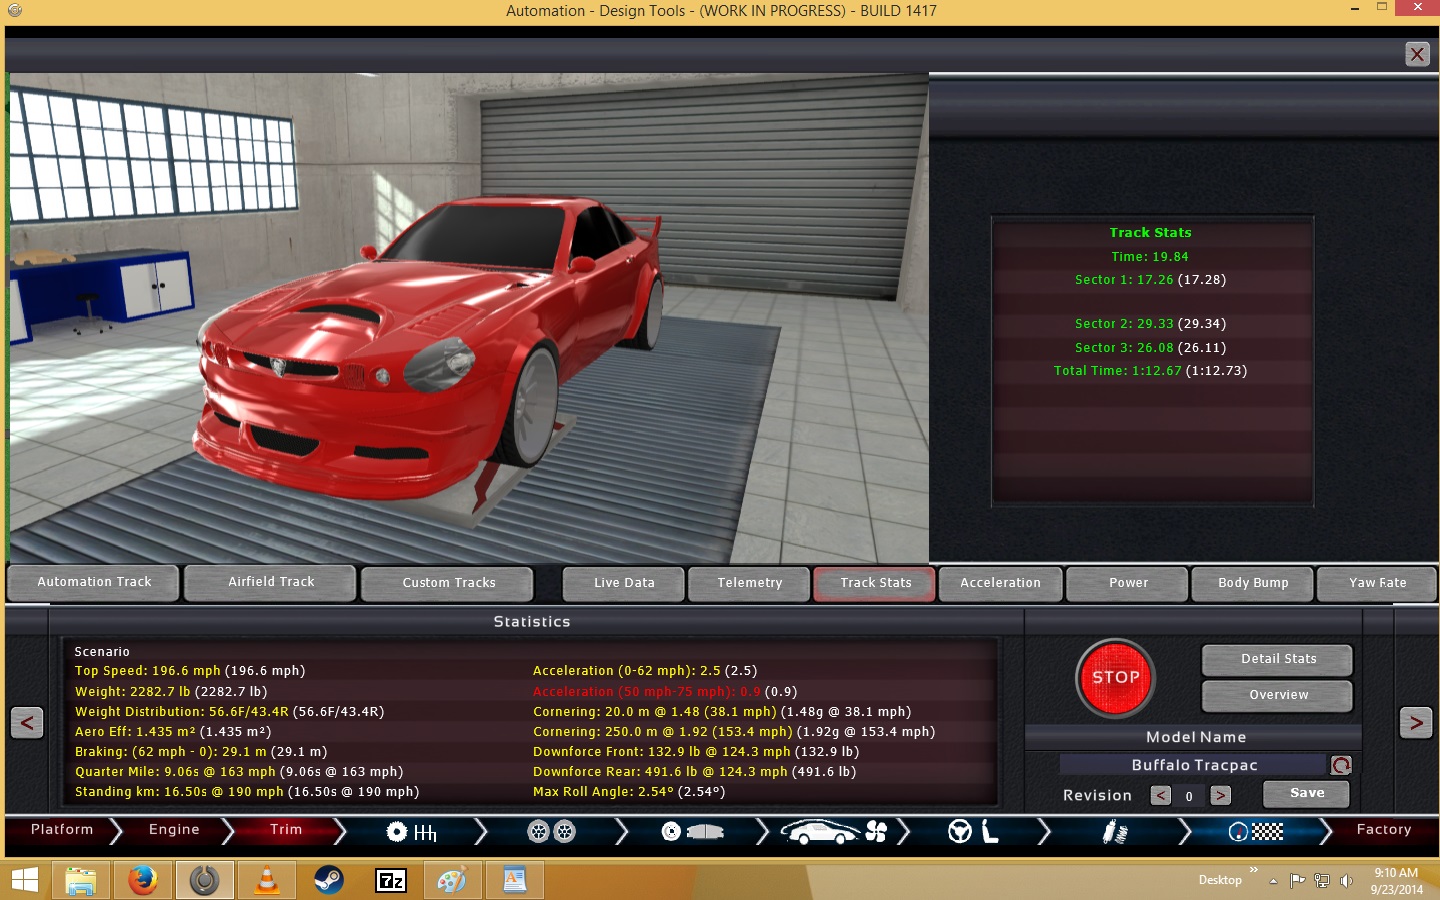Open the taskbar clock and date
Screen dimensions: 1440x900
1396,881
